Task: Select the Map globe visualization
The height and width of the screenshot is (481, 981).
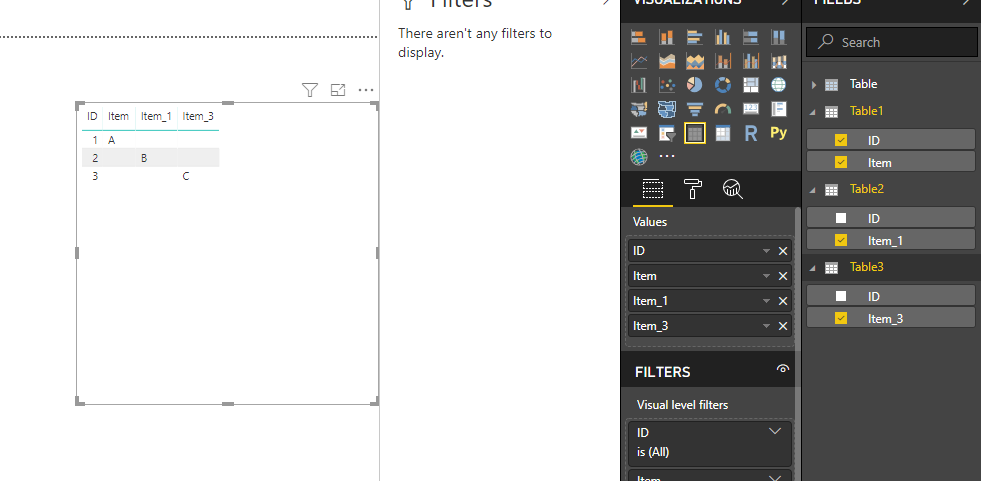Action: [778, 84]
